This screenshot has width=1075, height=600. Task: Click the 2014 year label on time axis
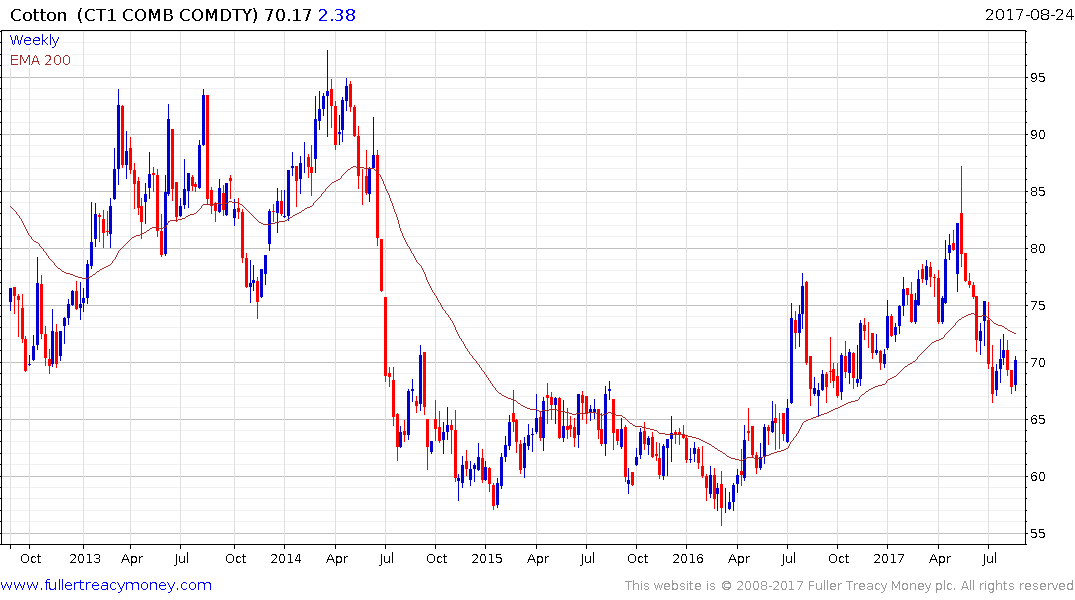[x=286, y=558]
